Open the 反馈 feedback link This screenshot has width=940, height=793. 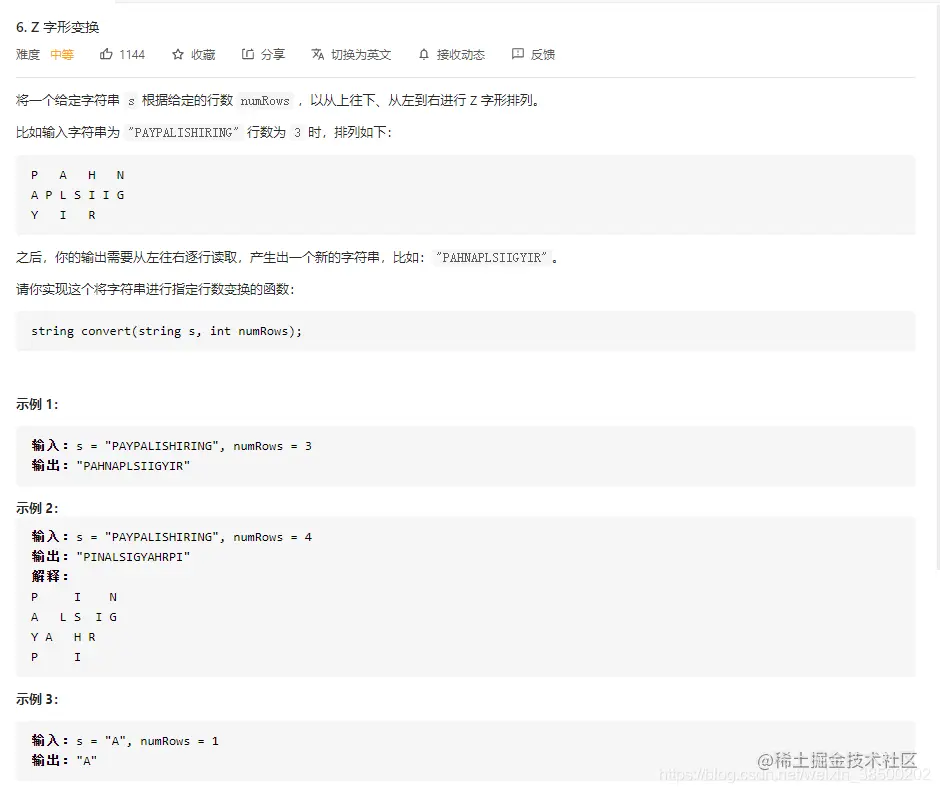click(x=543, y=55)
